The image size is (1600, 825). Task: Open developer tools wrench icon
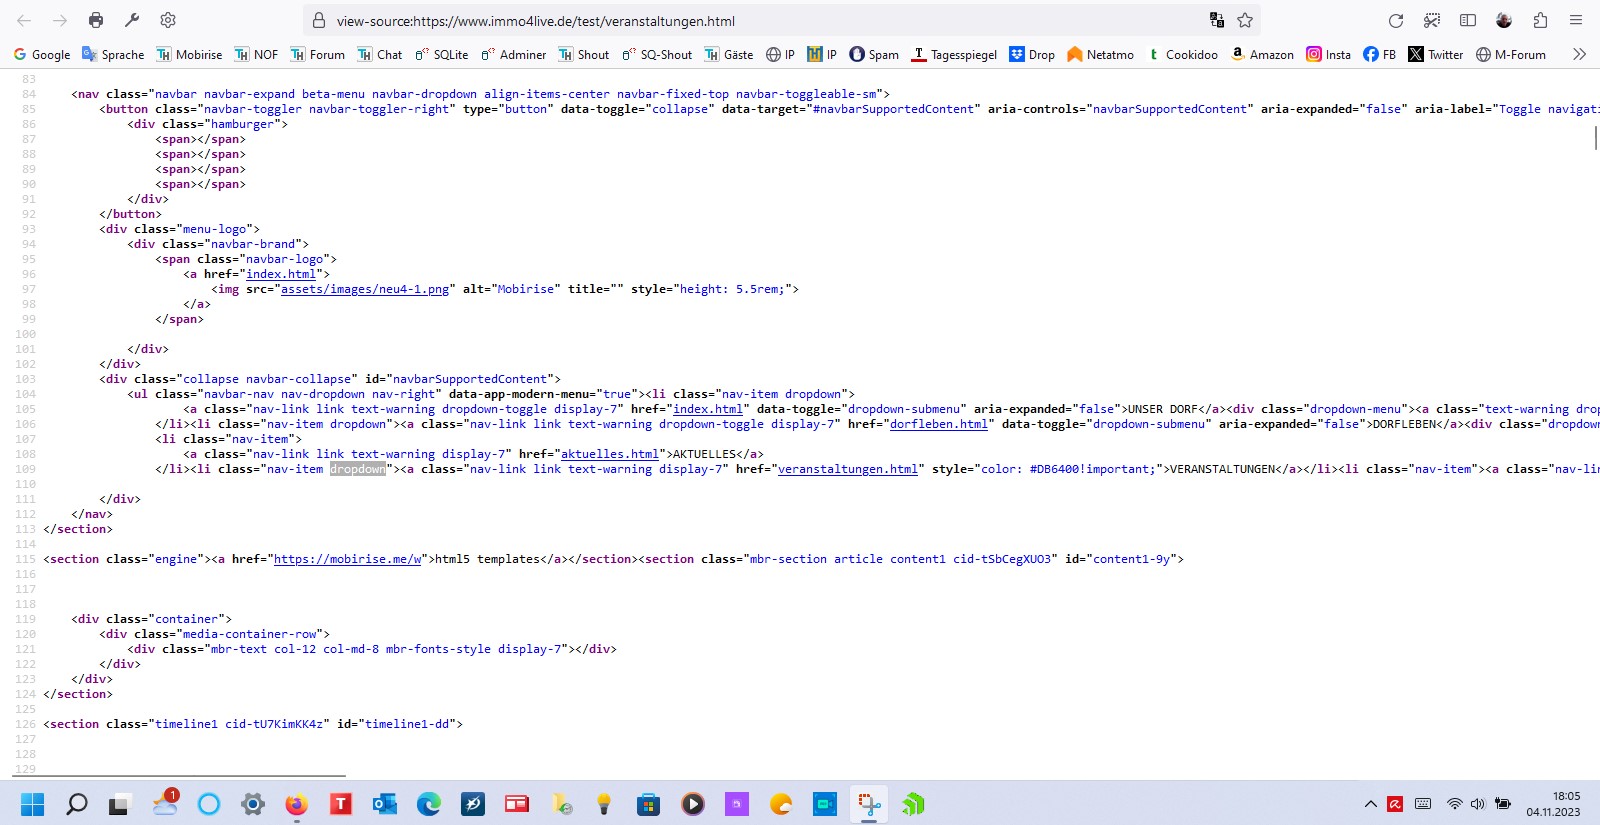pos(132,20)
